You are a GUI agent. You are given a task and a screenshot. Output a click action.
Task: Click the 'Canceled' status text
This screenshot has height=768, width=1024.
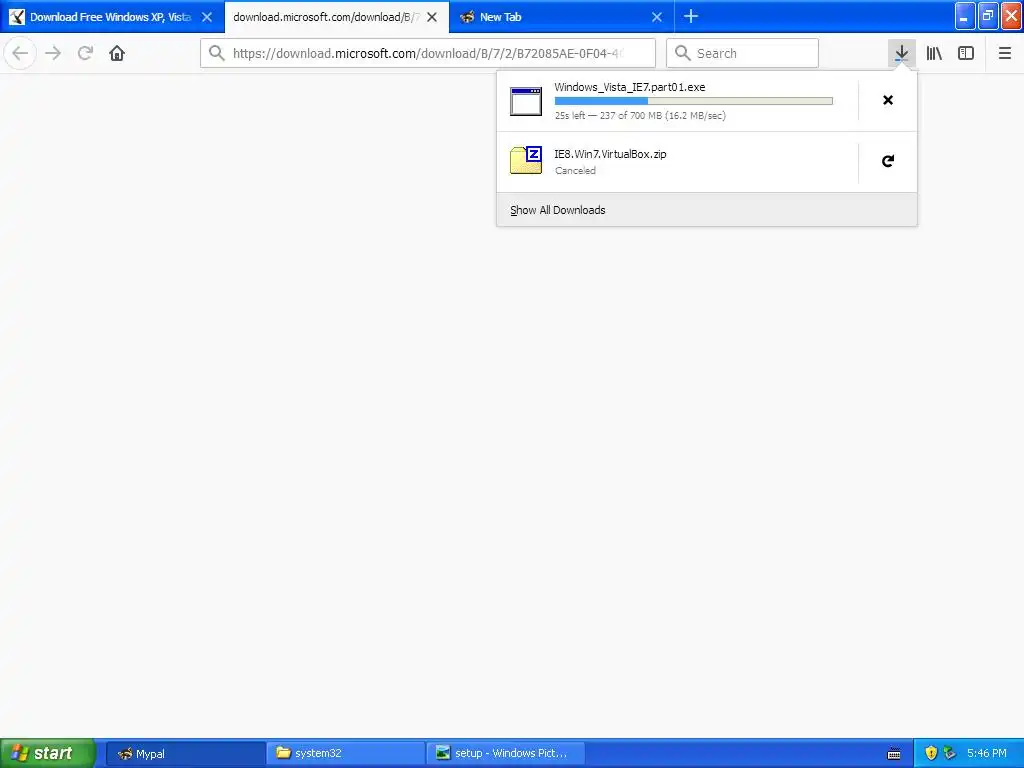click(575, 170)
